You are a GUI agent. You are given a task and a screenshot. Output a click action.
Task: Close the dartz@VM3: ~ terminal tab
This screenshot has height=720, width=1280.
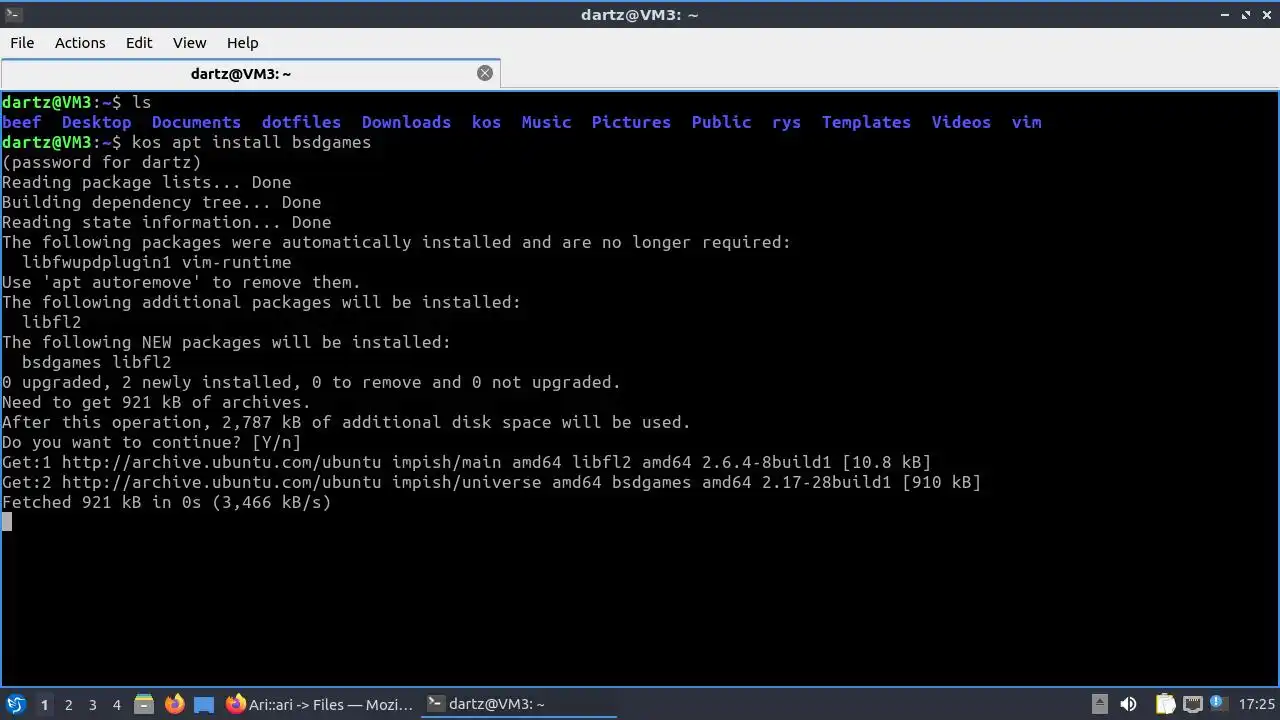pos(485,73)
